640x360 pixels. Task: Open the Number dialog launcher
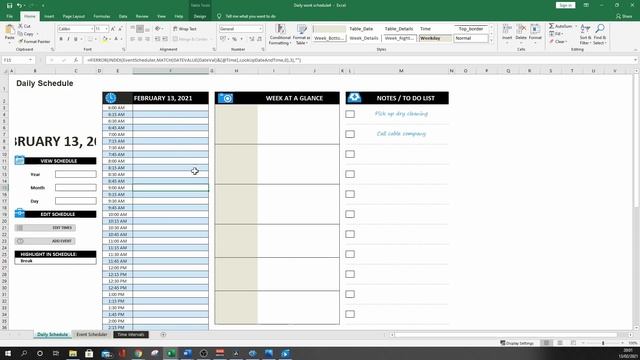pos(262,49)
